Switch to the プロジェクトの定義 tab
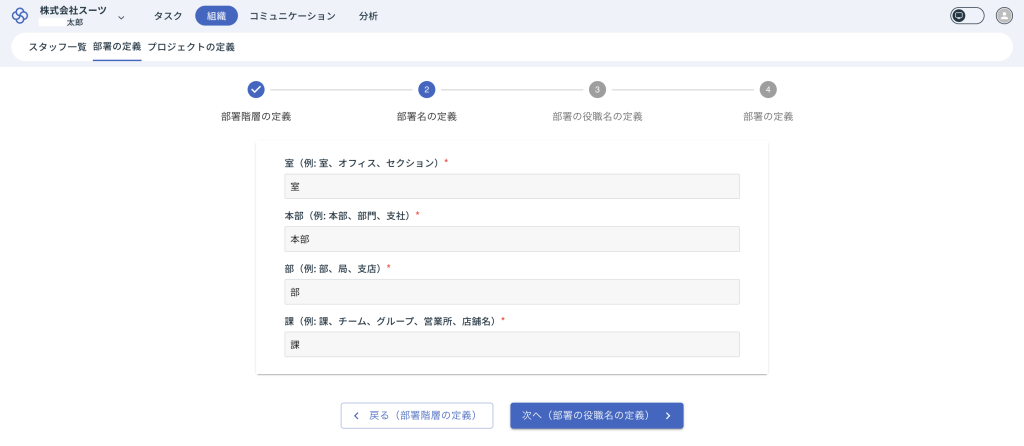Screen dimensions: 1024x446 191,47
